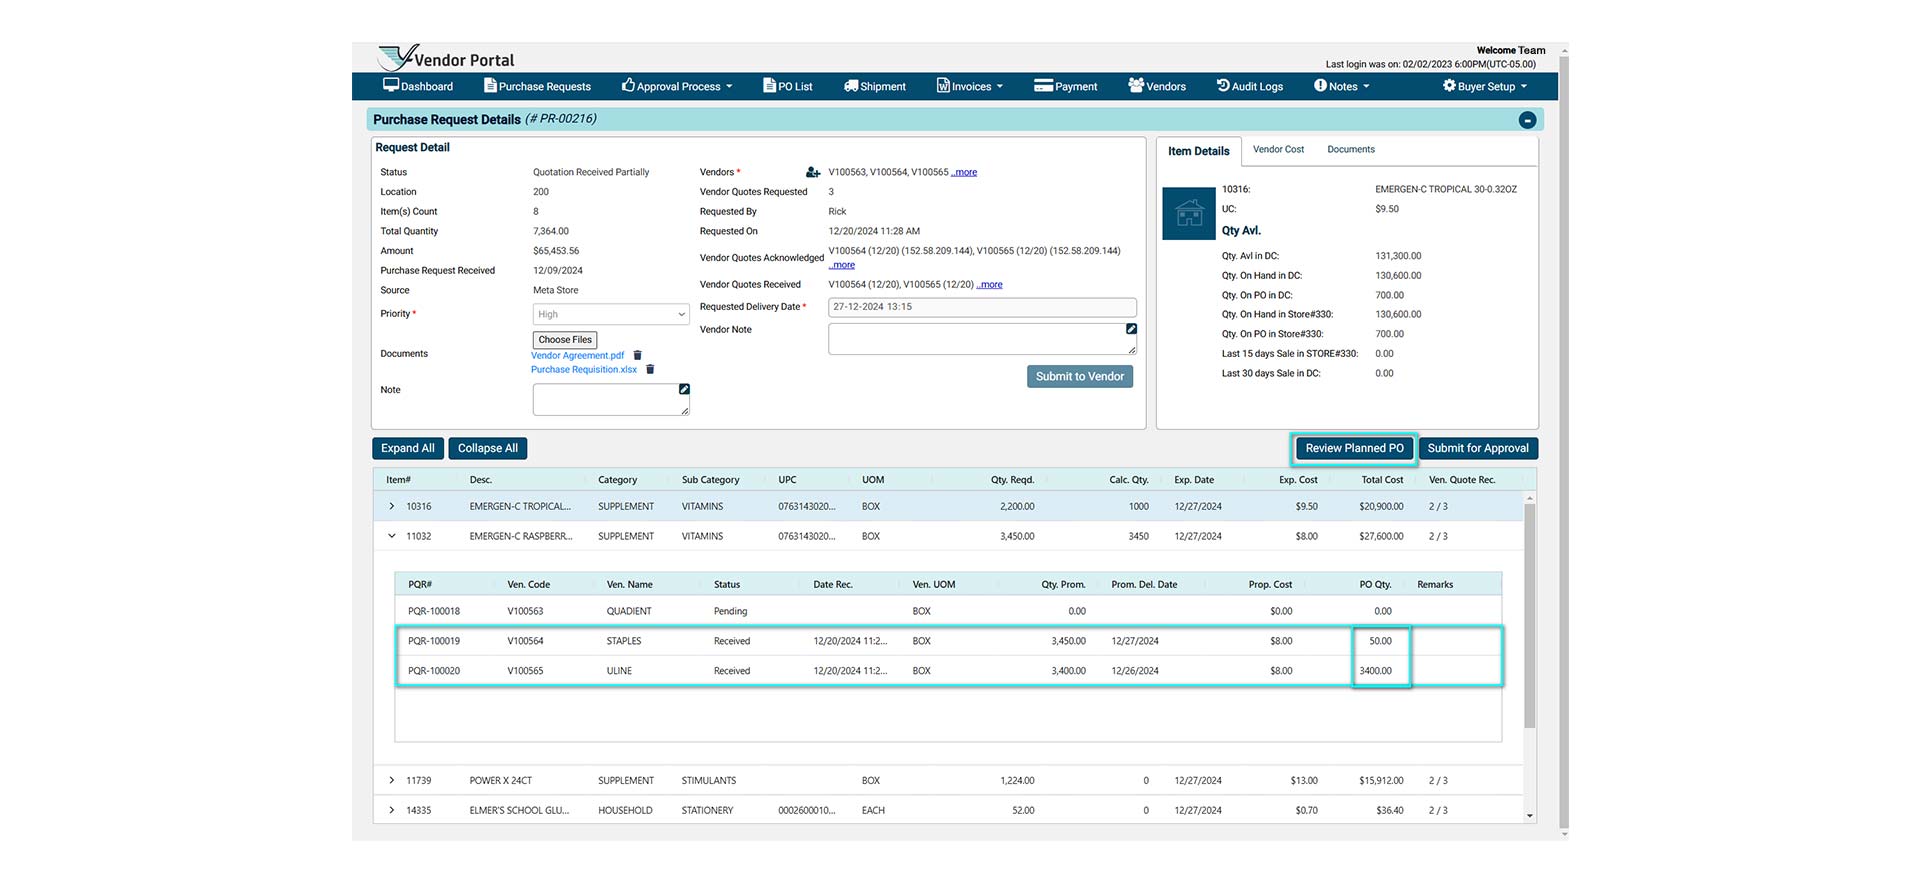The width and height of the screenshot is (1920, 870).
Task: Open the PO List page
Action: click(x=788, y=86)
